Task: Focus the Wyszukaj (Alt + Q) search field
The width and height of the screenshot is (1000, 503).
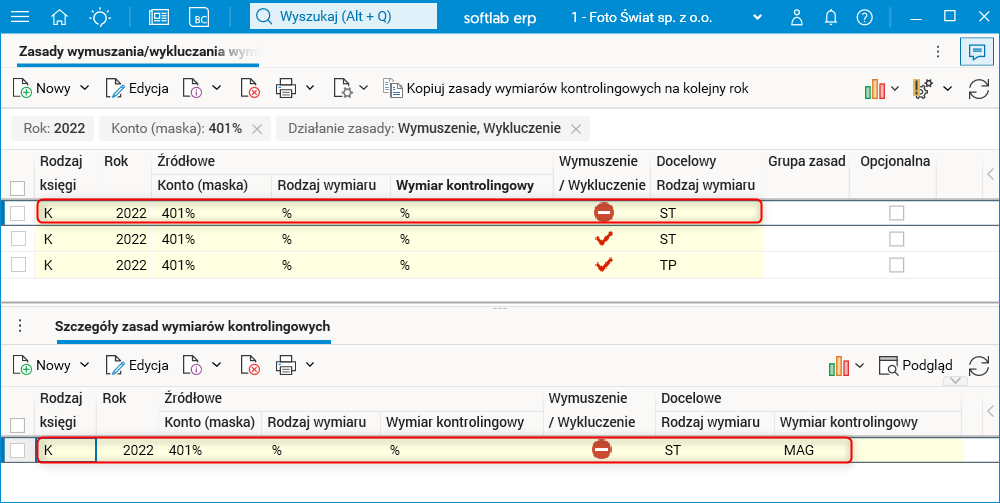Action: pos(343,17)
